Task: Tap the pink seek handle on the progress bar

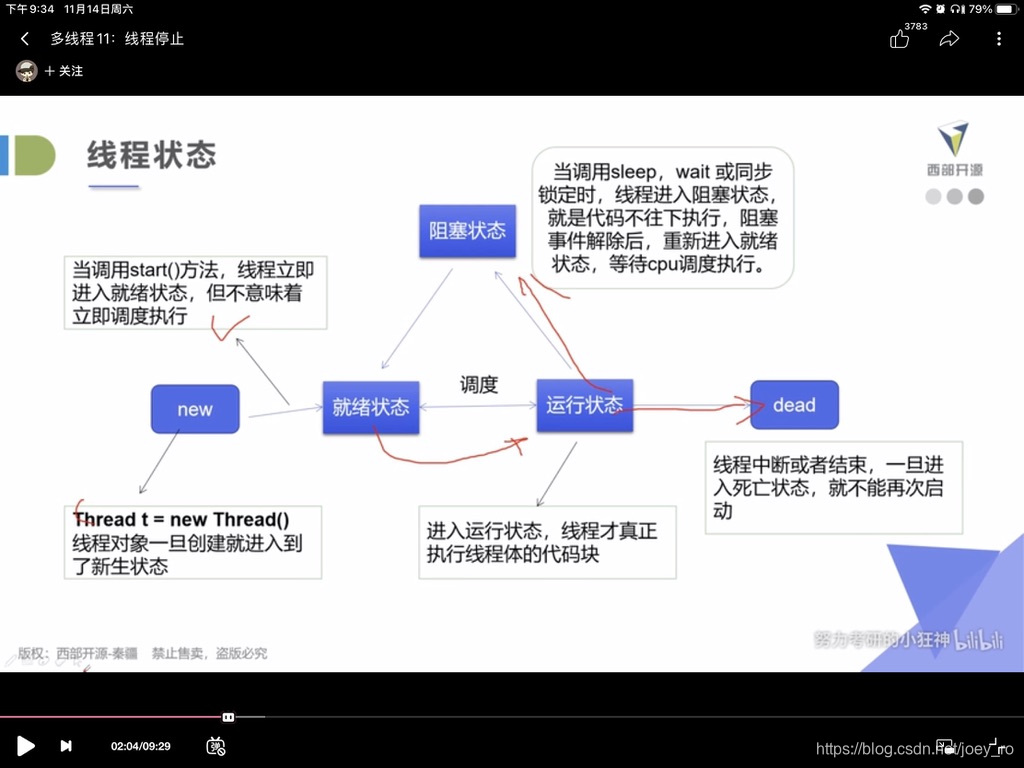Action: click(228, 717)
